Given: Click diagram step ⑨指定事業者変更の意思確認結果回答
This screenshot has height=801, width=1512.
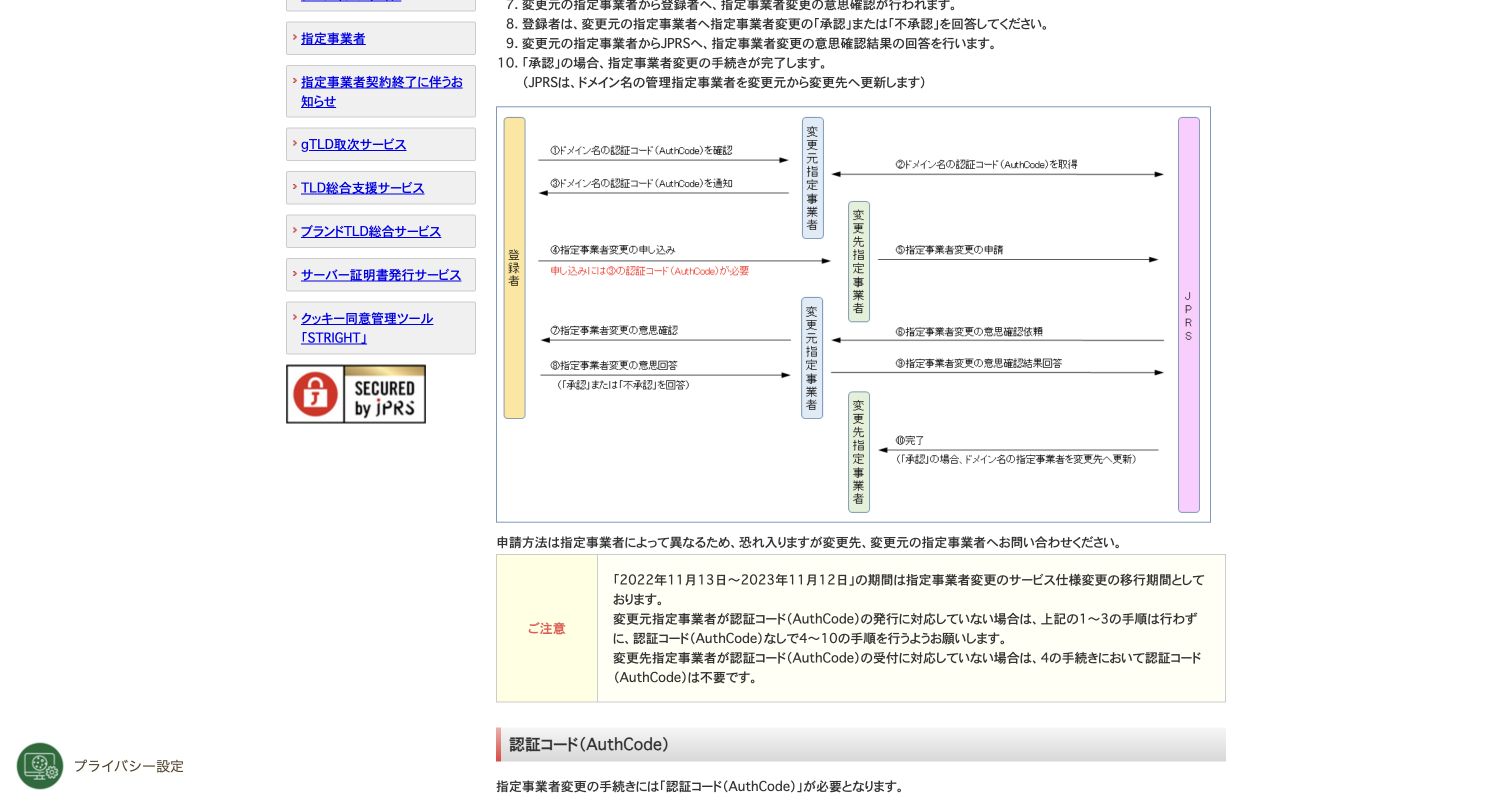Looking at the screenshot, I should click(x=978, y=363).
